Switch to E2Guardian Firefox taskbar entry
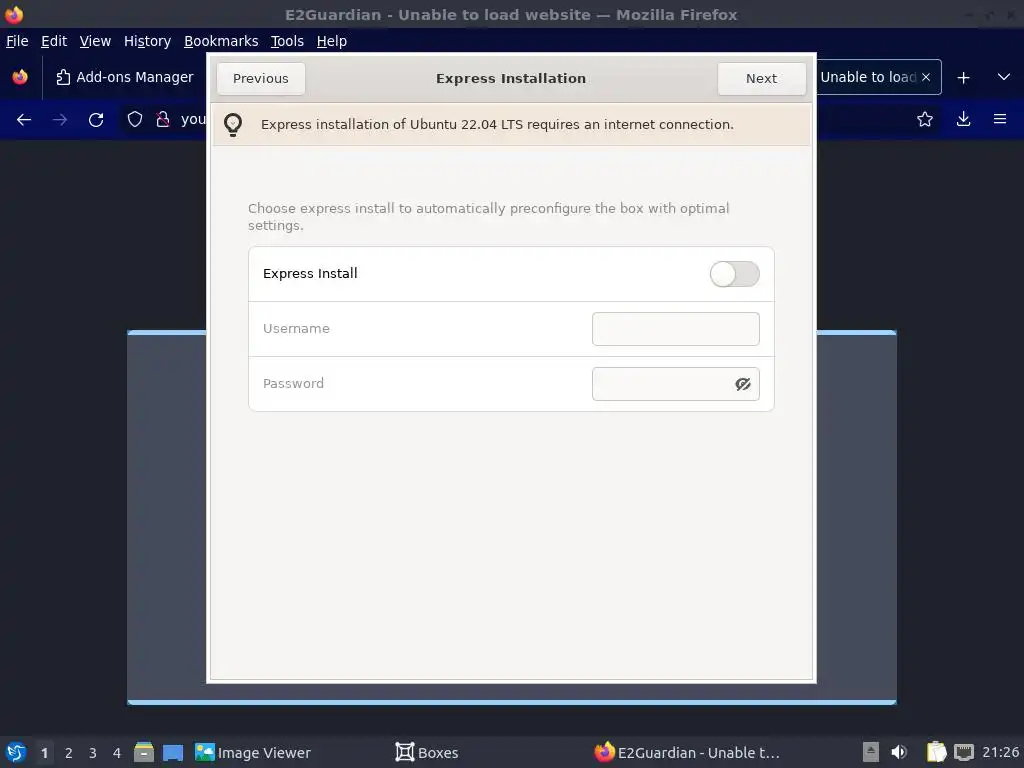1024x768 pixels. pyautogui.click(x=687, y=752)
